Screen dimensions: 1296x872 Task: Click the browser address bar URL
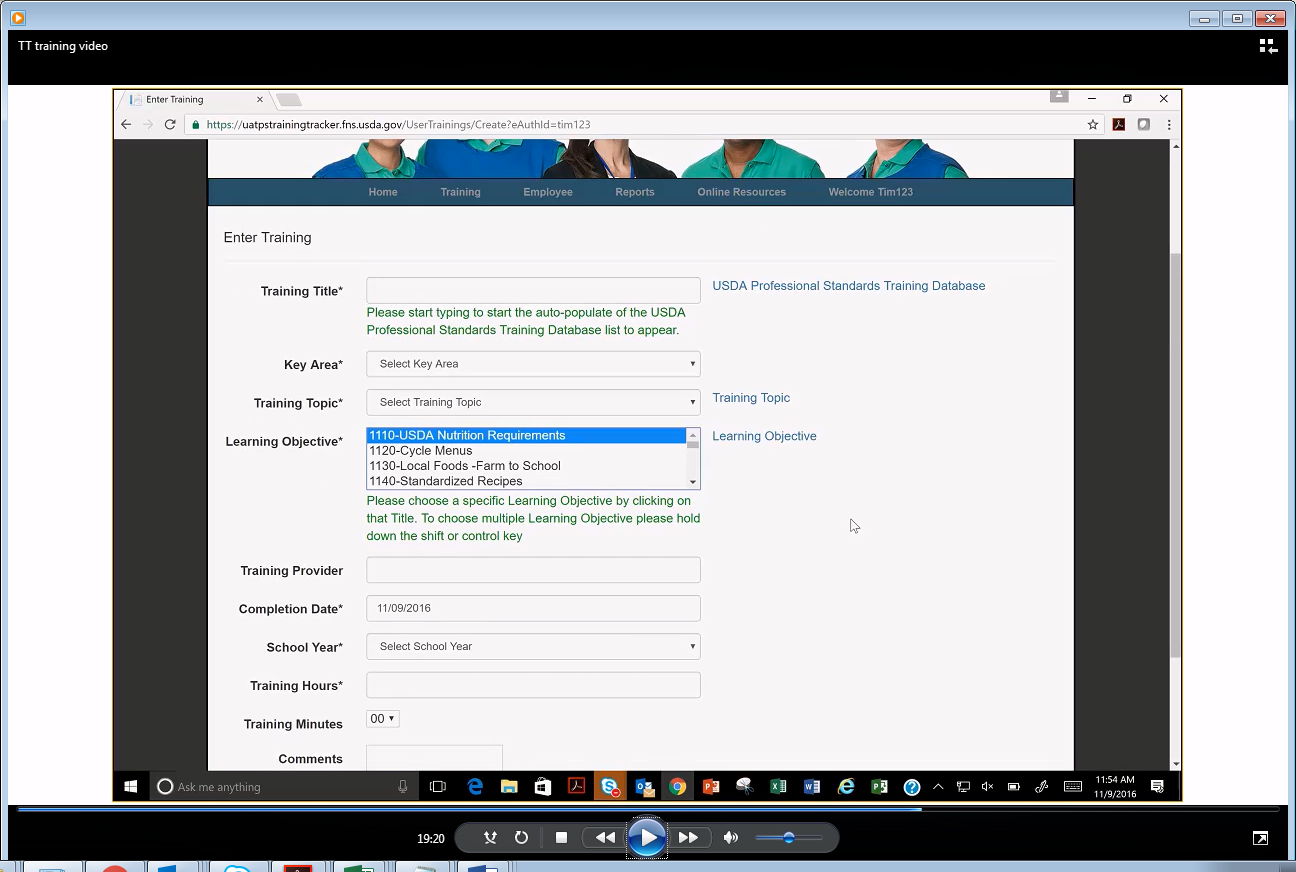click(398, 125)
